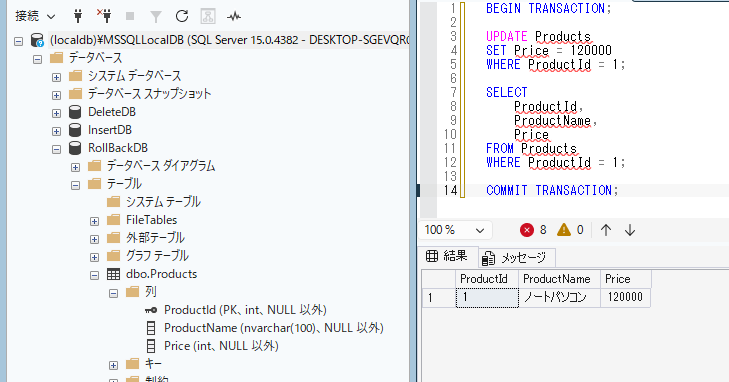Expand the グラフ テーブル folder
The width and height of the screenshot is (729, 382).
94,257
